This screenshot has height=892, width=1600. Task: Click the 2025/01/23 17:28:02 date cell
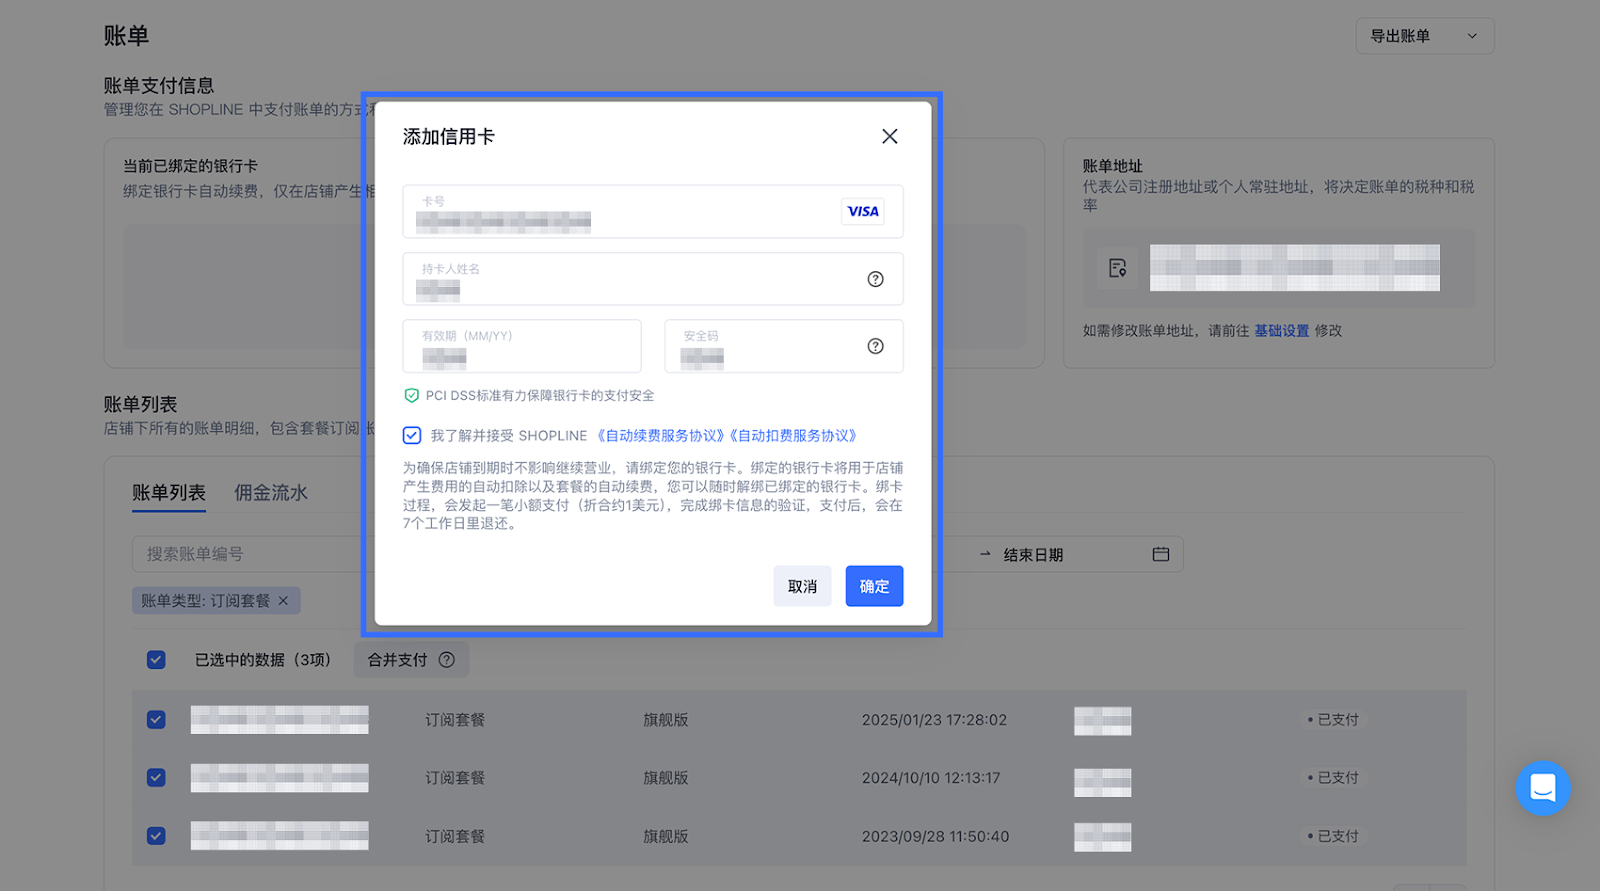pyautogui.click(x=934, y=720)
